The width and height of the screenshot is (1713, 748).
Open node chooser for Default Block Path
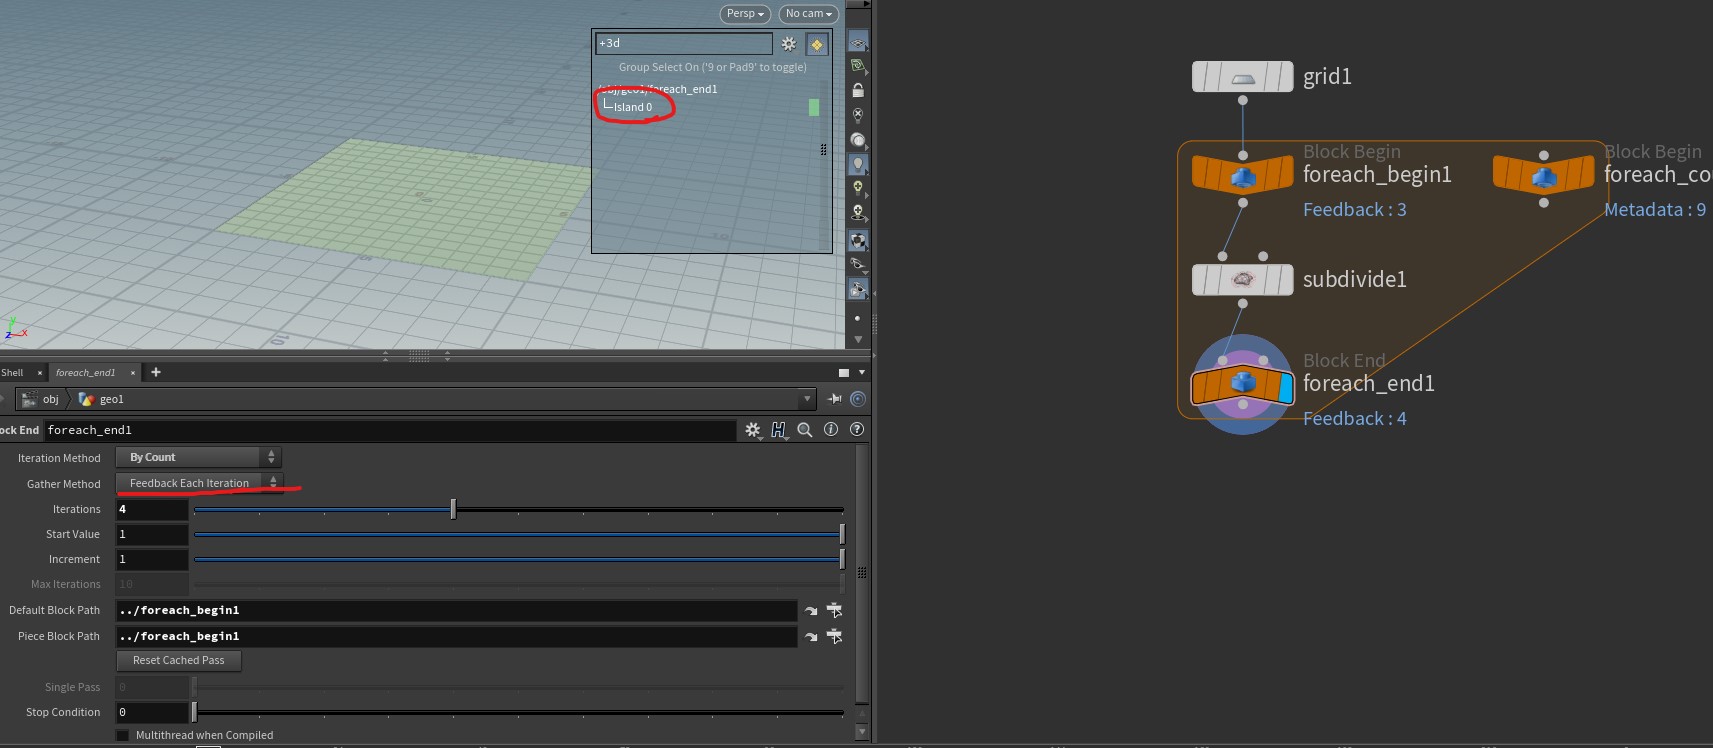tap(835, 610)
